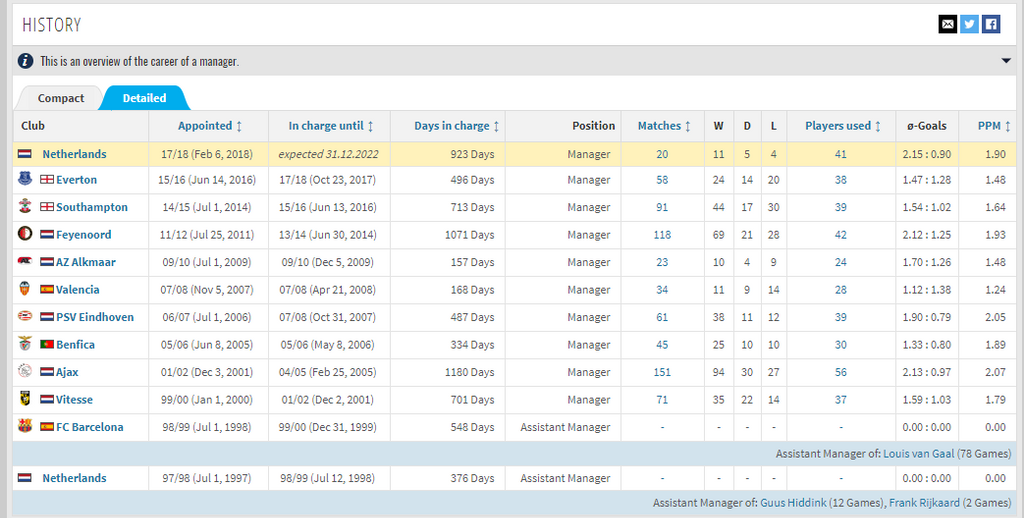Screen dimensions: 1024x518
Task: Click the Southampton club crest icon
Action: [25, 206]
